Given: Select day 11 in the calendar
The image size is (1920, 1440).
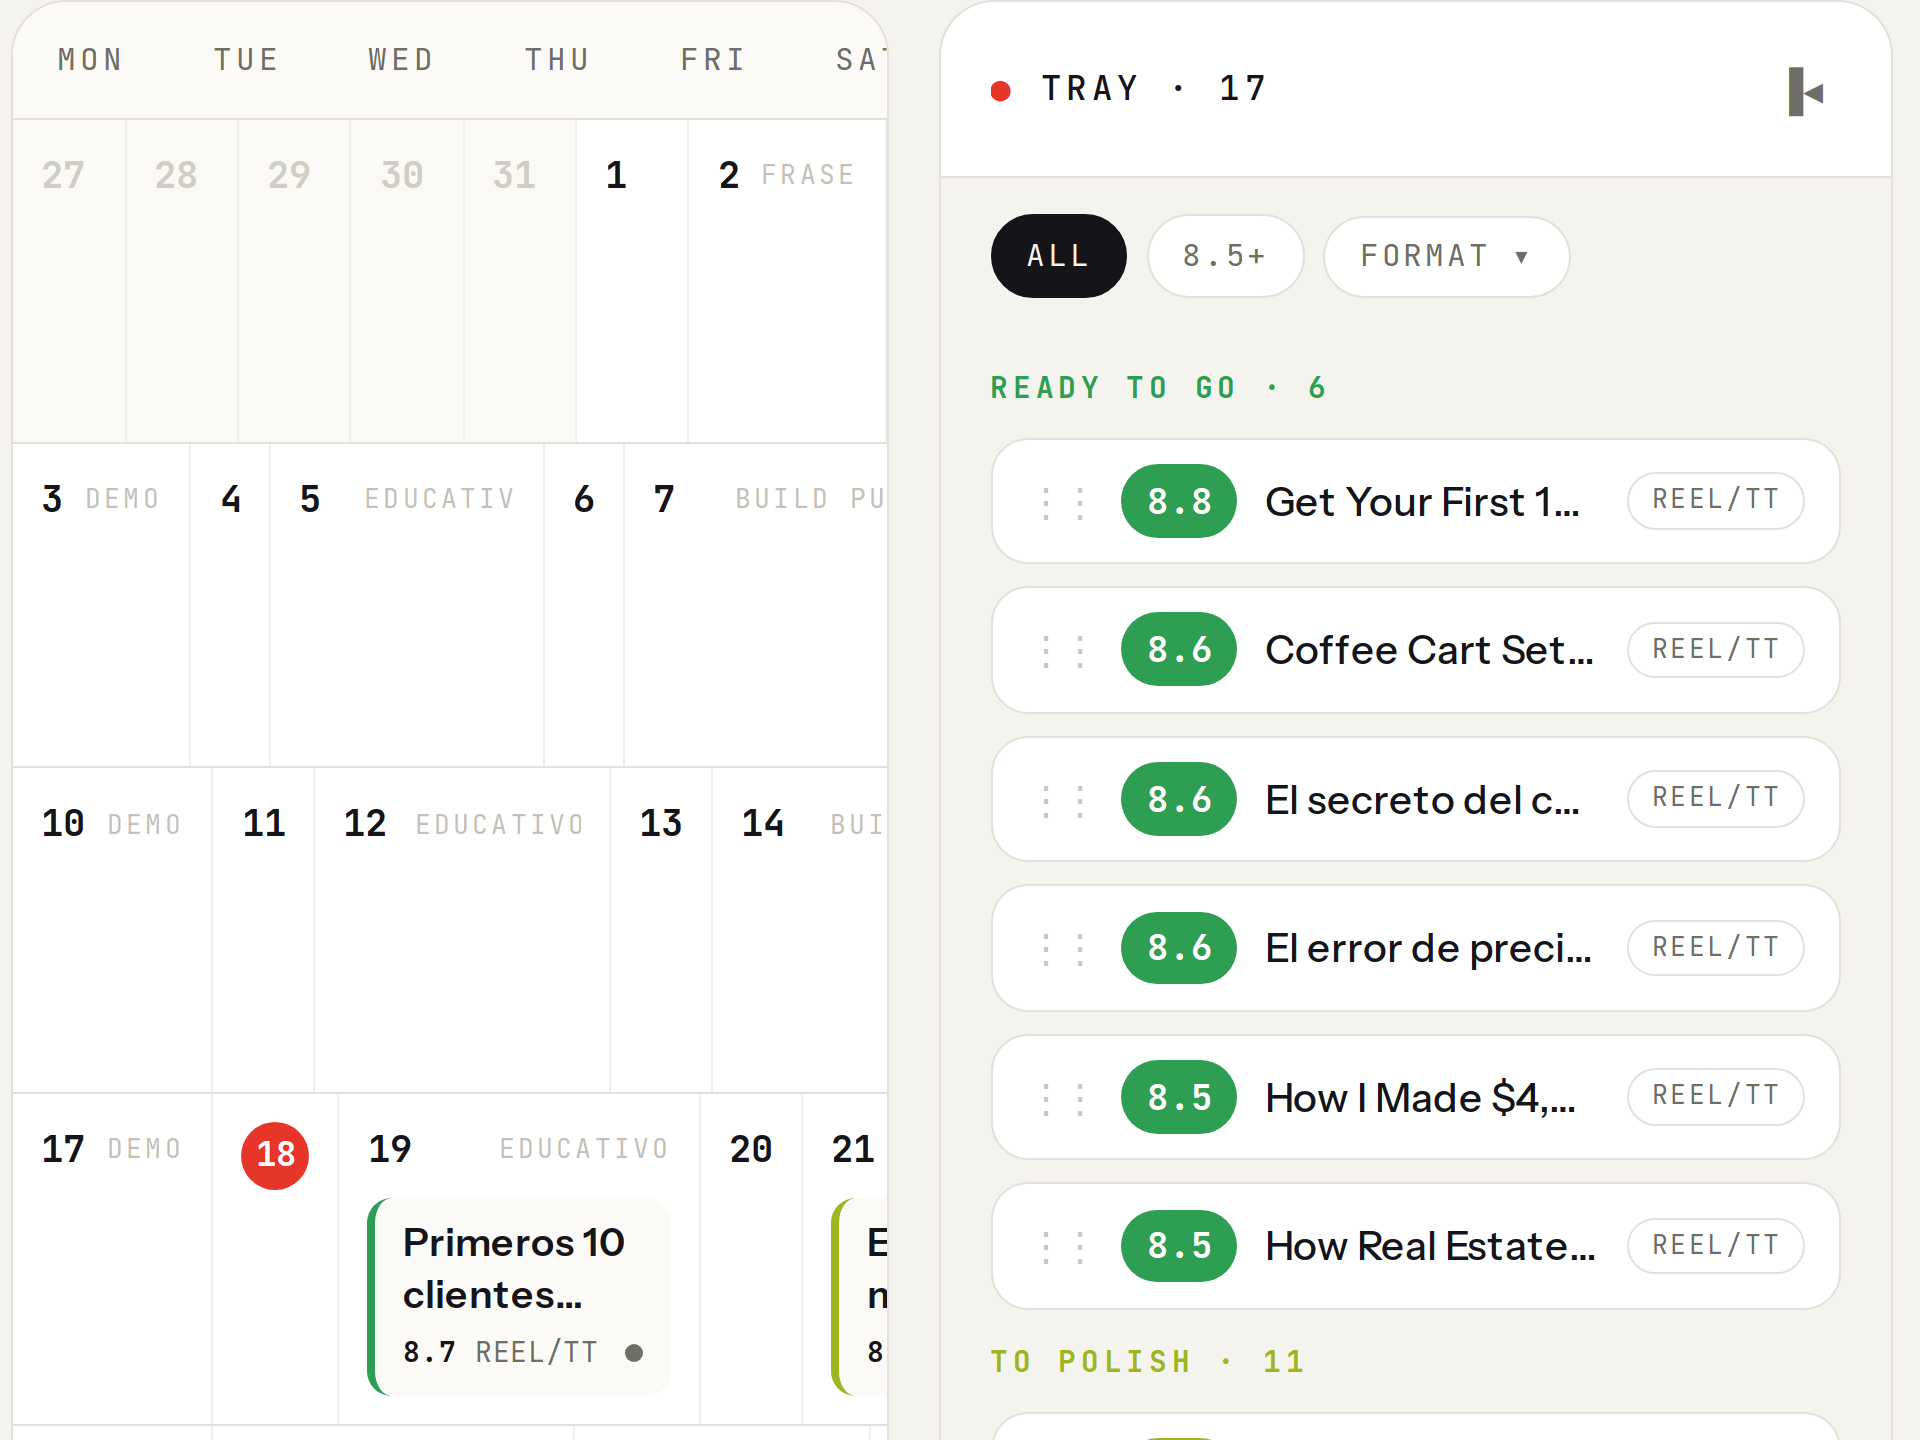Looking at the screenshot, I should pos(264,930).
